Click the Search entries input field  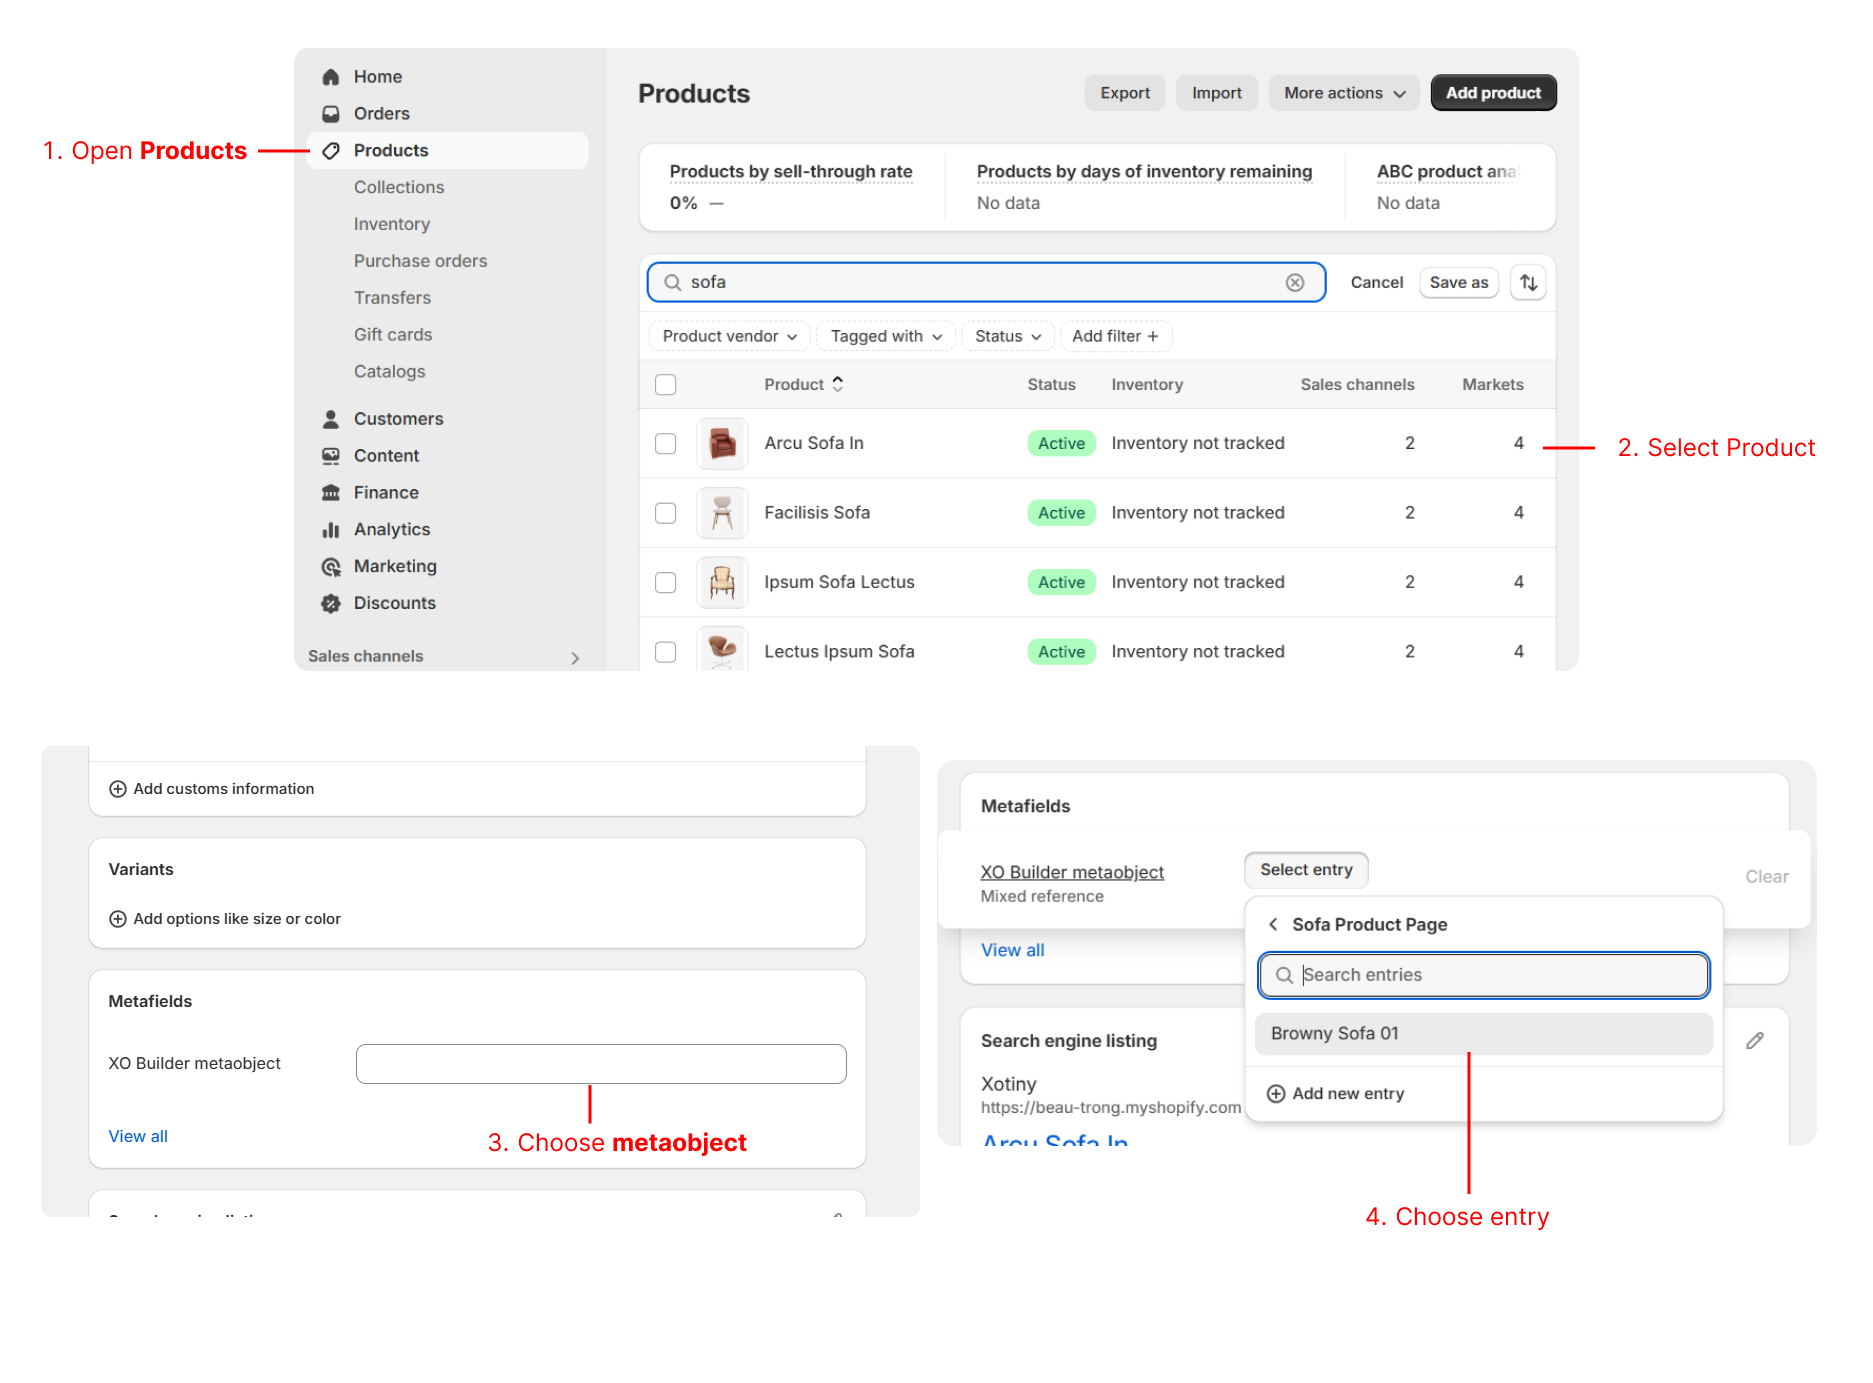pyautogui.click(x=1483, y=975)
